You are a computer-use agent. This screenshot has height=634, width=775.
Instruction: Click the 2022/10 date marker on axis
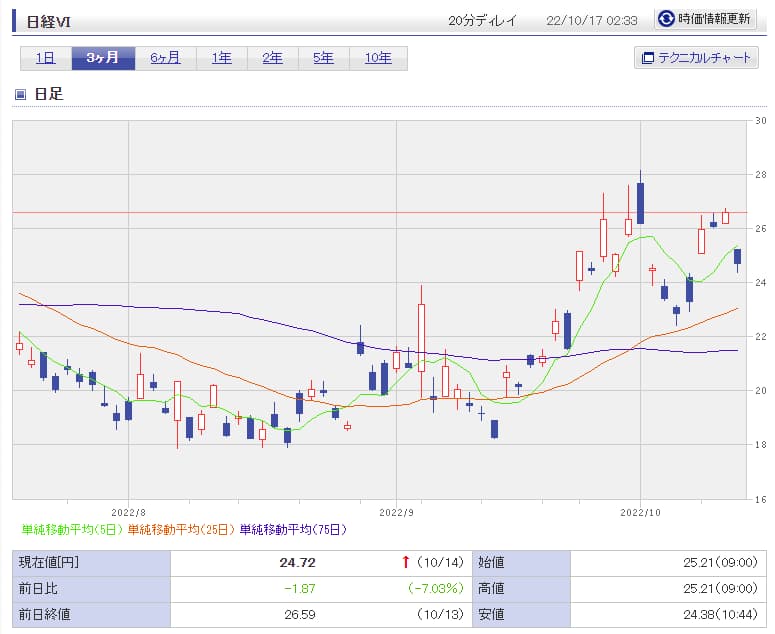coord(640,511)
